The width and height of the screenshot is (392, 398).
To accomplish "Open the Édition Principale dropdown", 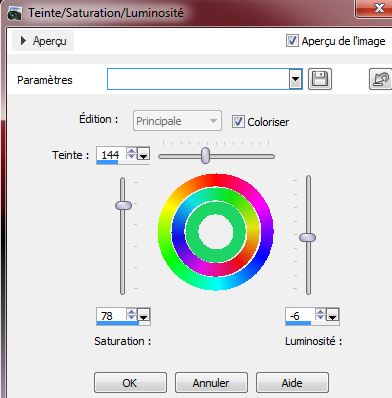I will pyautogui.click(x=177, y=121).
